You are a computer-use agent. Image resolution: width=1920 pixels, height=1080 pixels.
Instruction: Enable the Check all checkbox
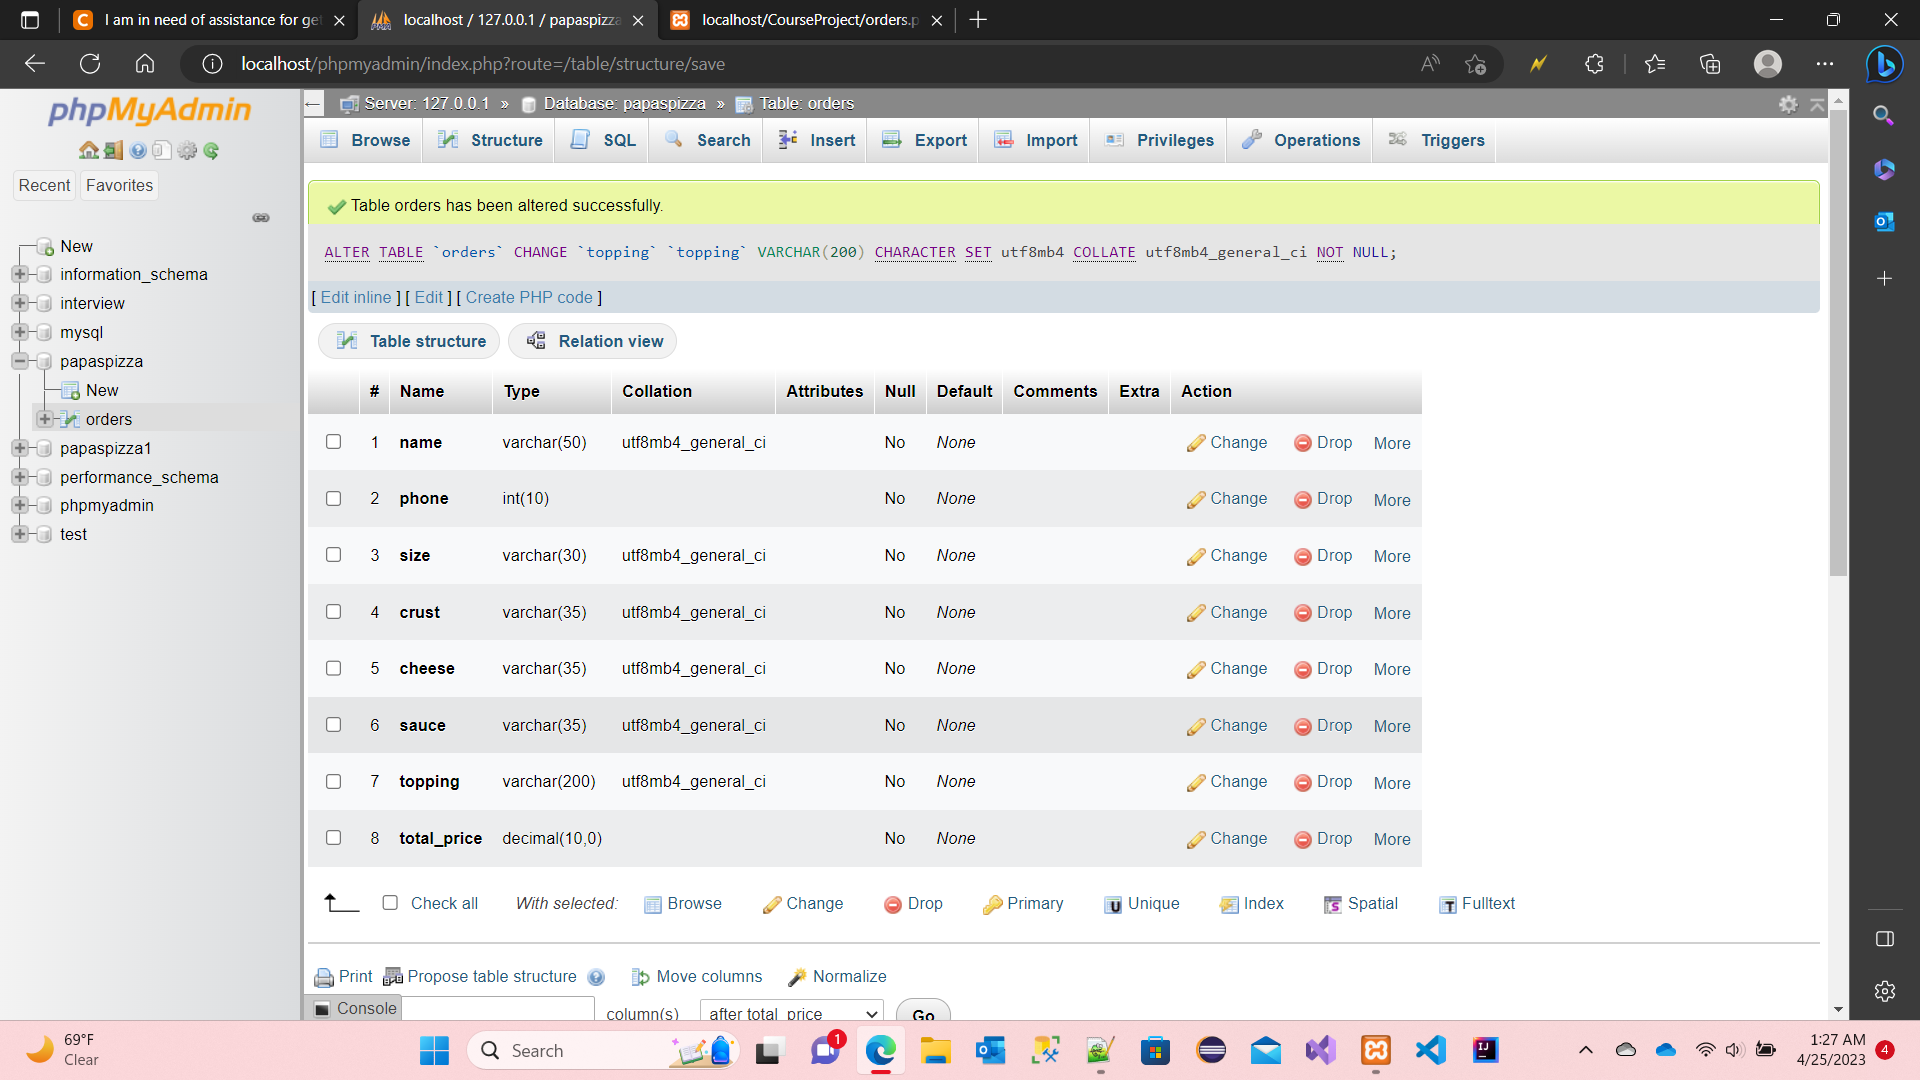(x=390, y=902)
